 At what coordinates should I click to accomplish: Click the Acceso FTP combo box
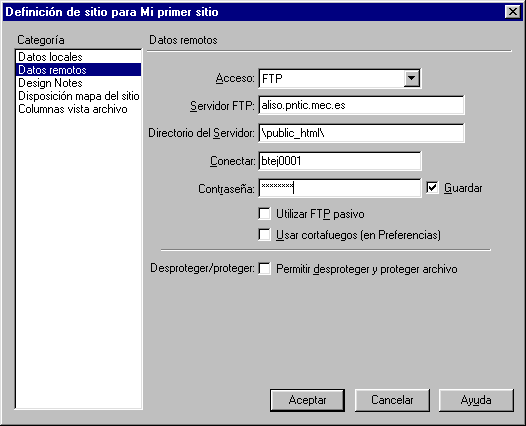(x=339, y=78)
